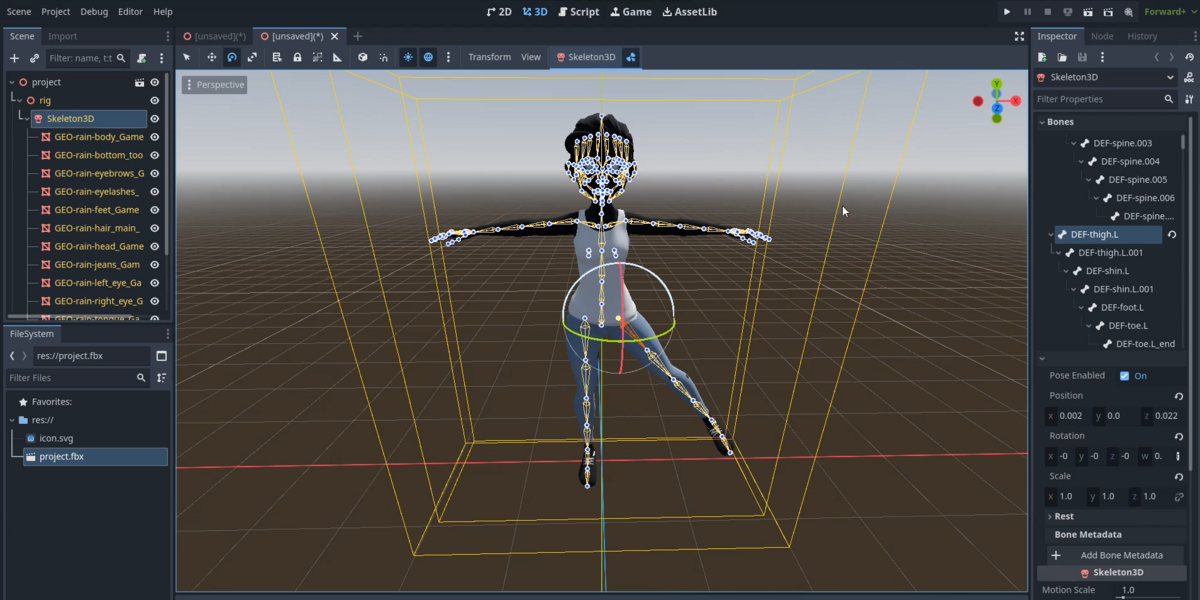Instantiate child scene with link icon
The image size is (1200, 600).
coord(34,58)
